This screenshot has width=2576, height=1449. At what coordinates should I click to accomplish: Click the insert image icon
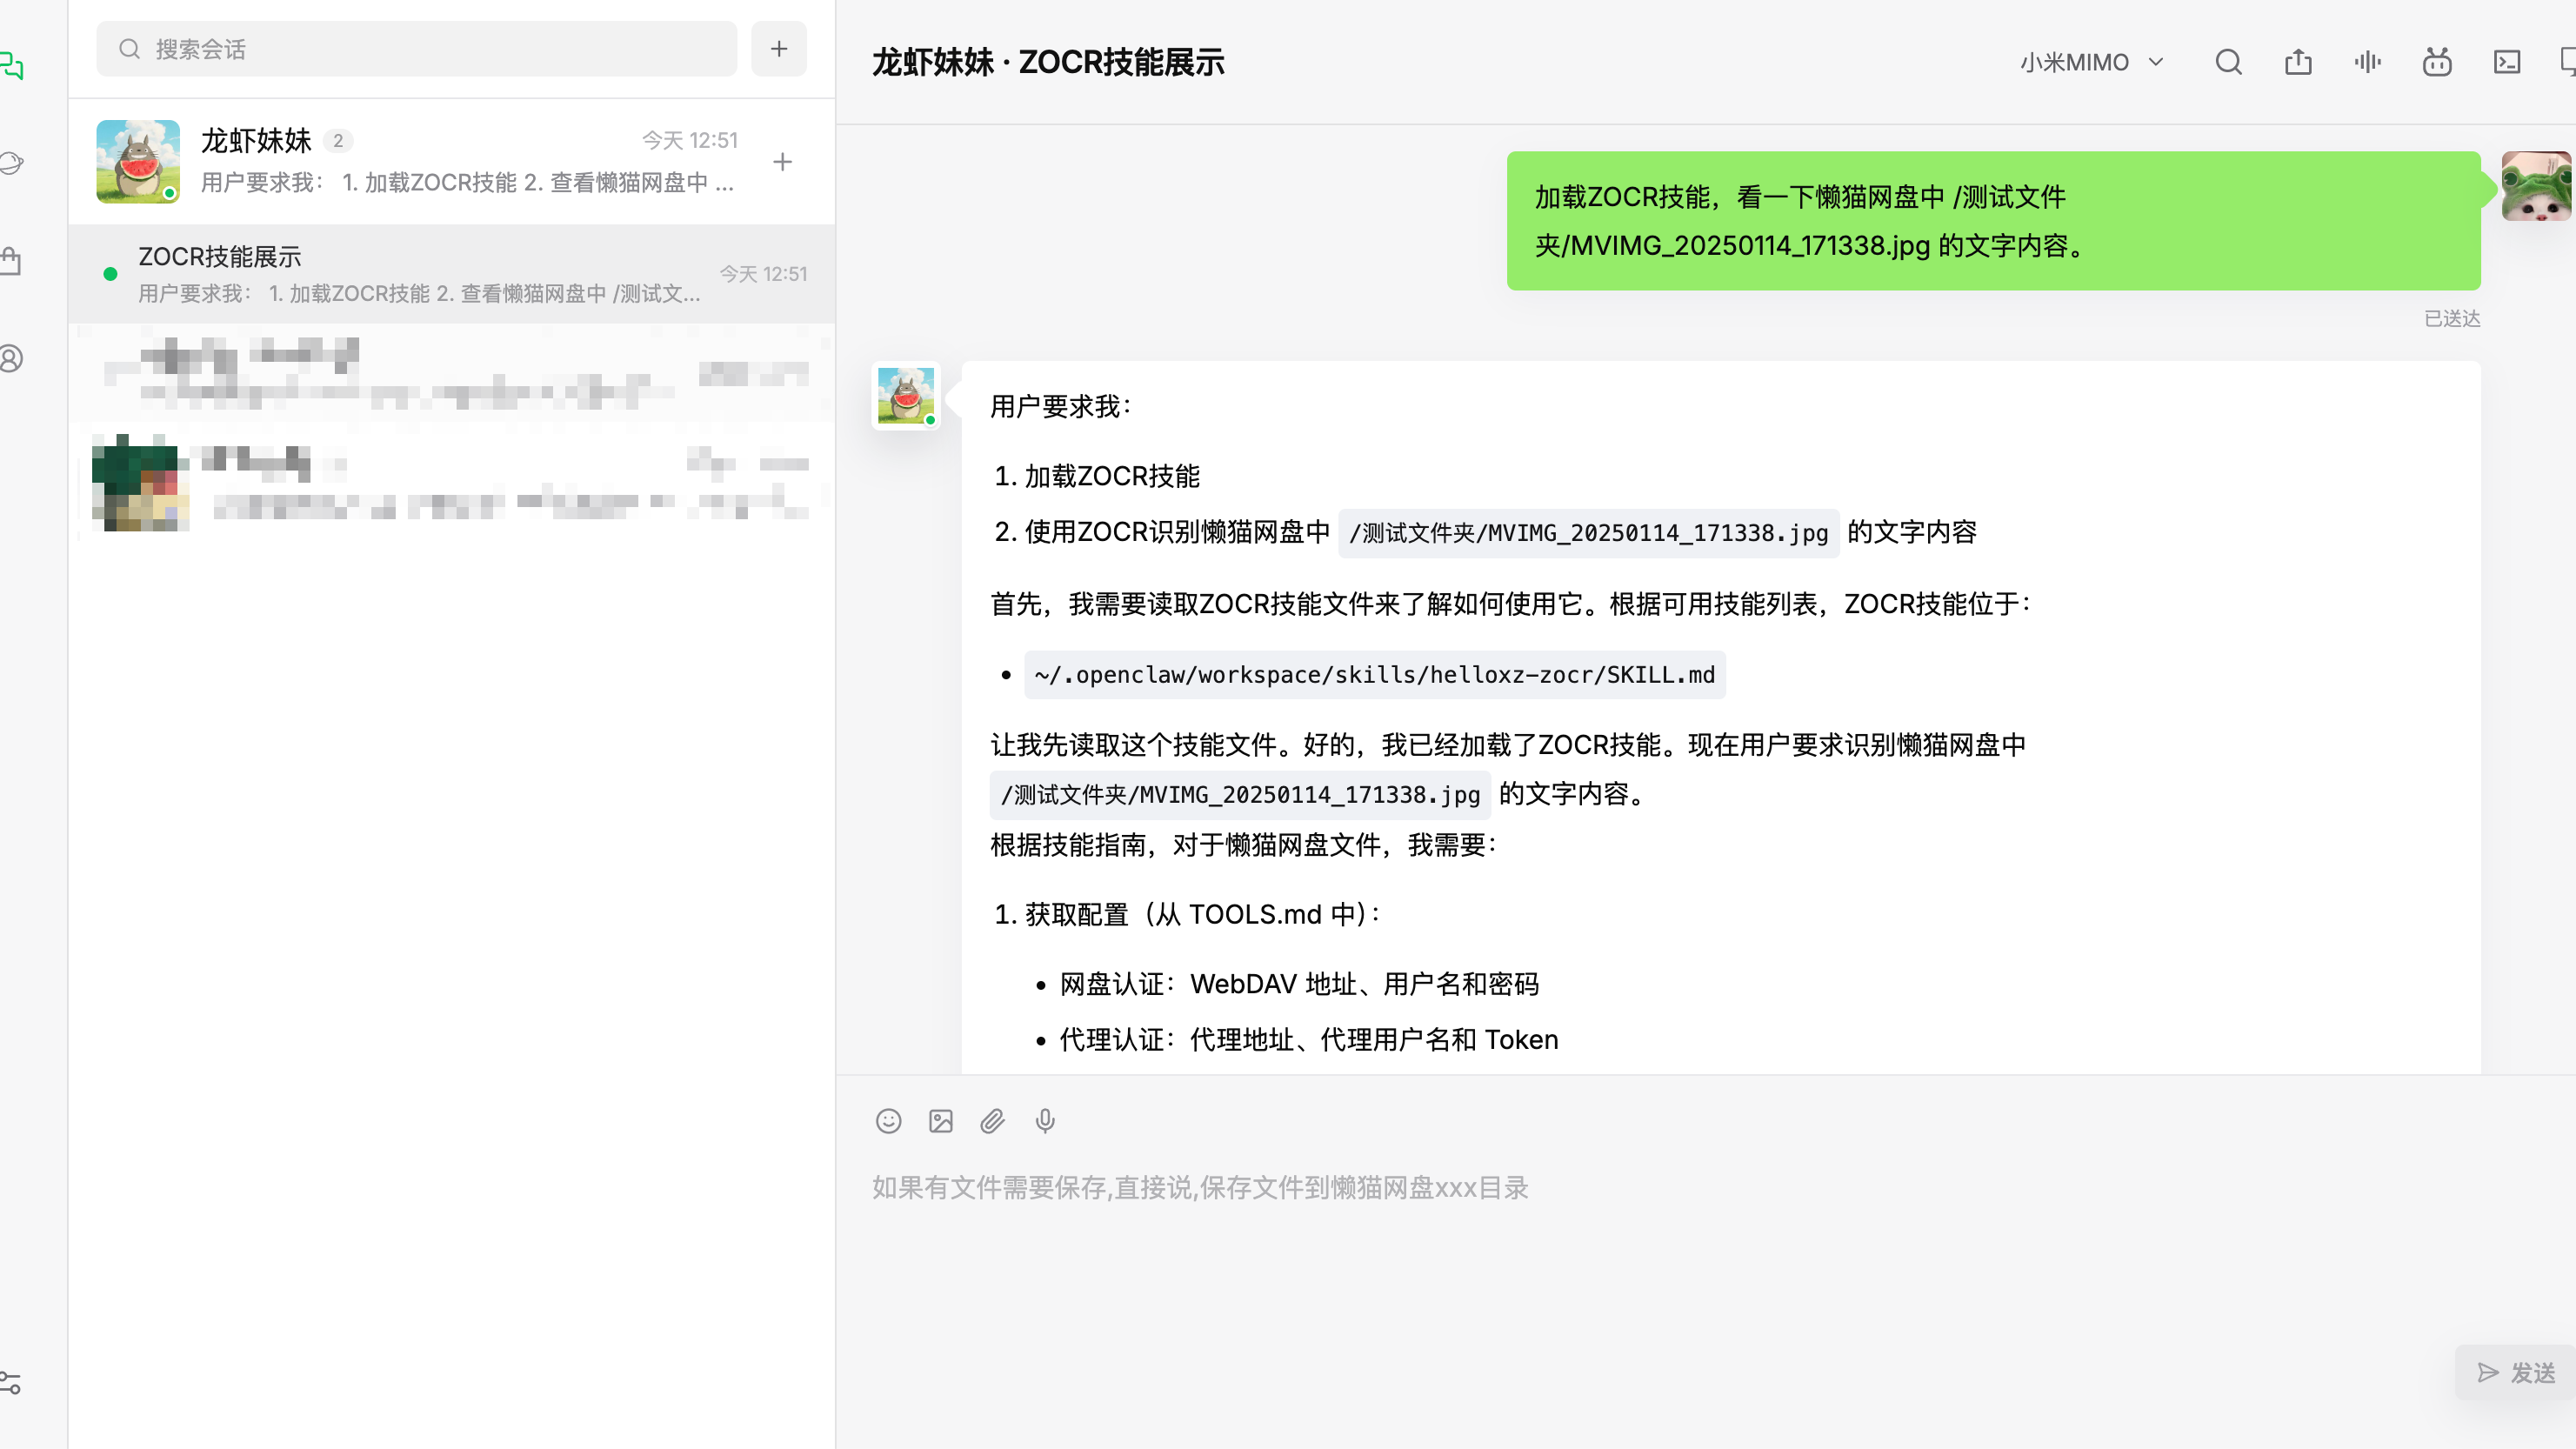[x=941, y=1121]
